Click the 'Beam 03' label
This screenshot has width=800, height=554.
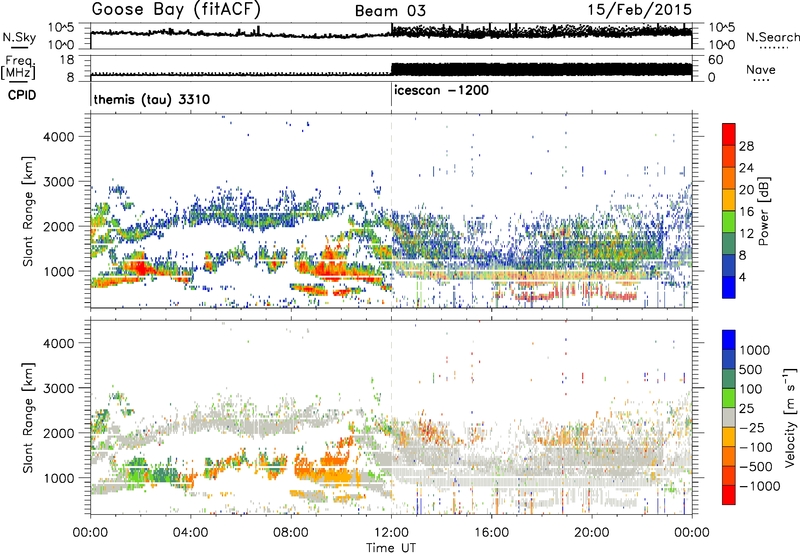[390, 11]
